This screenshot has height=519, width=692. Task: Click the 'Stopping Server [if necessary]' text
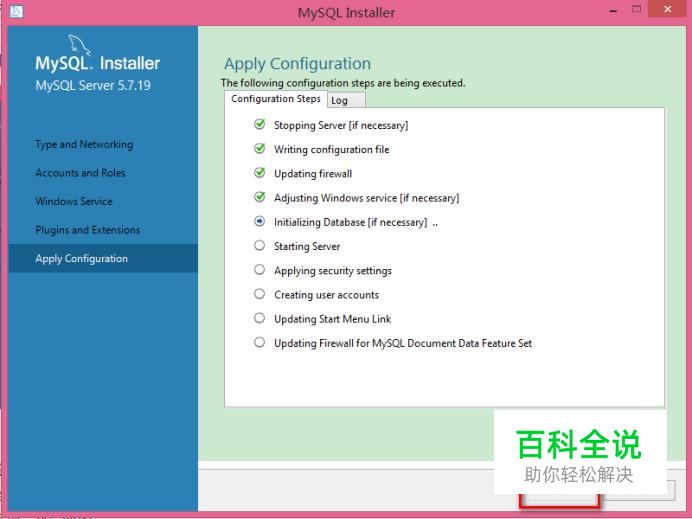point(341,125)
